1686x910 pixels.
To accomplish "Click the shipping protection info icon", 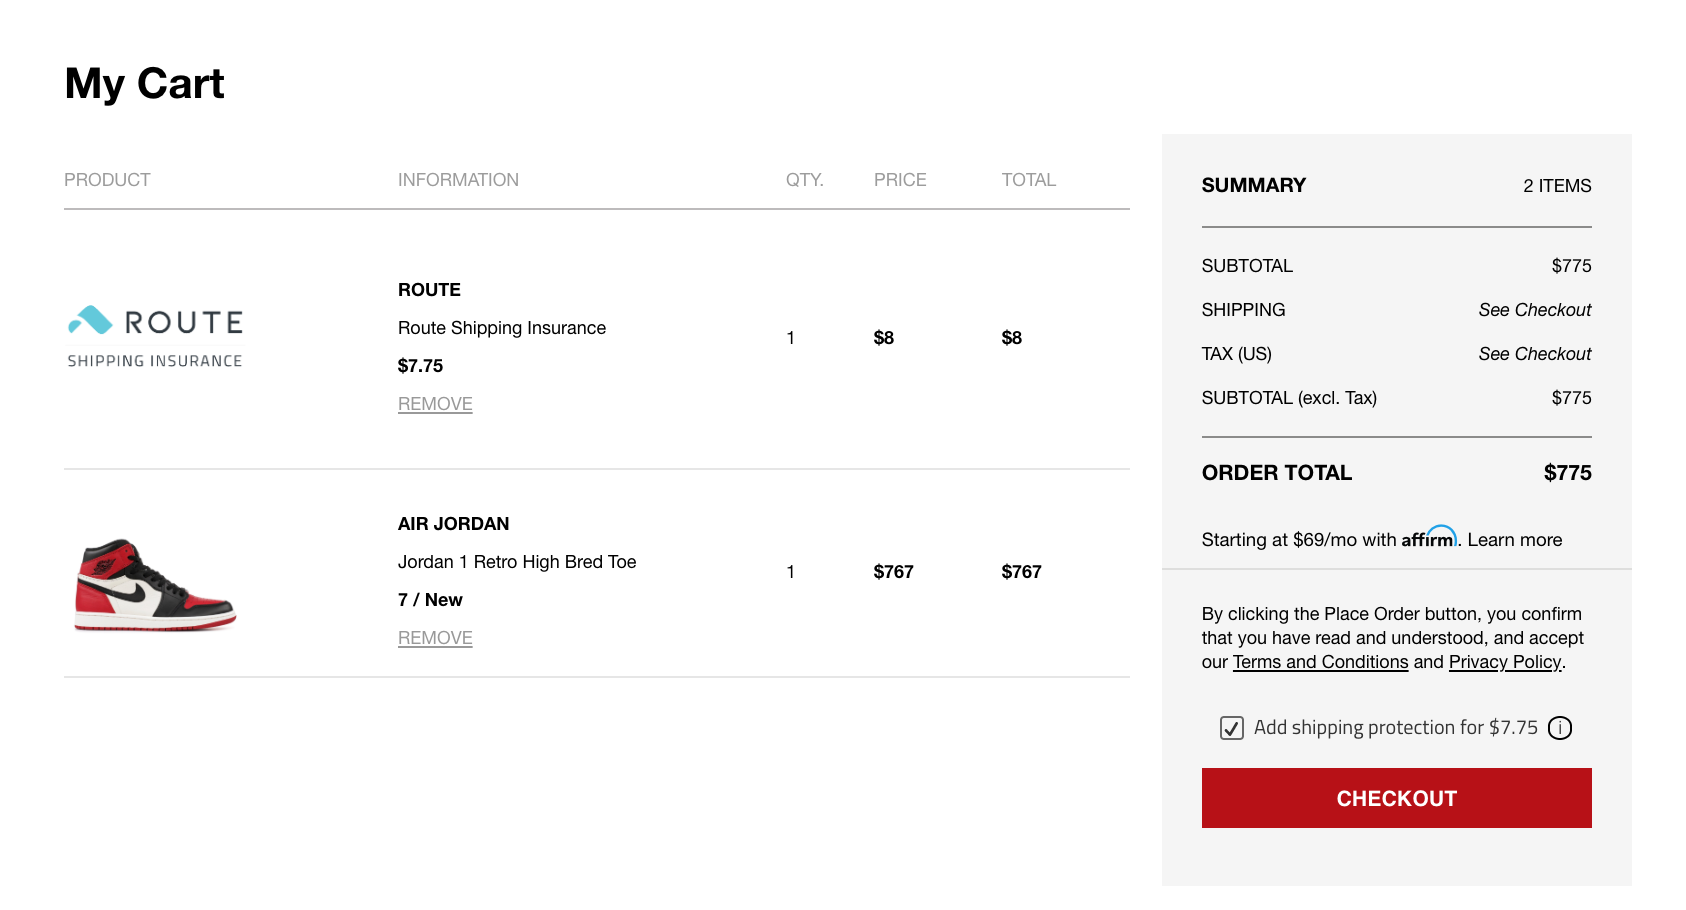I will coord(1560,728).
